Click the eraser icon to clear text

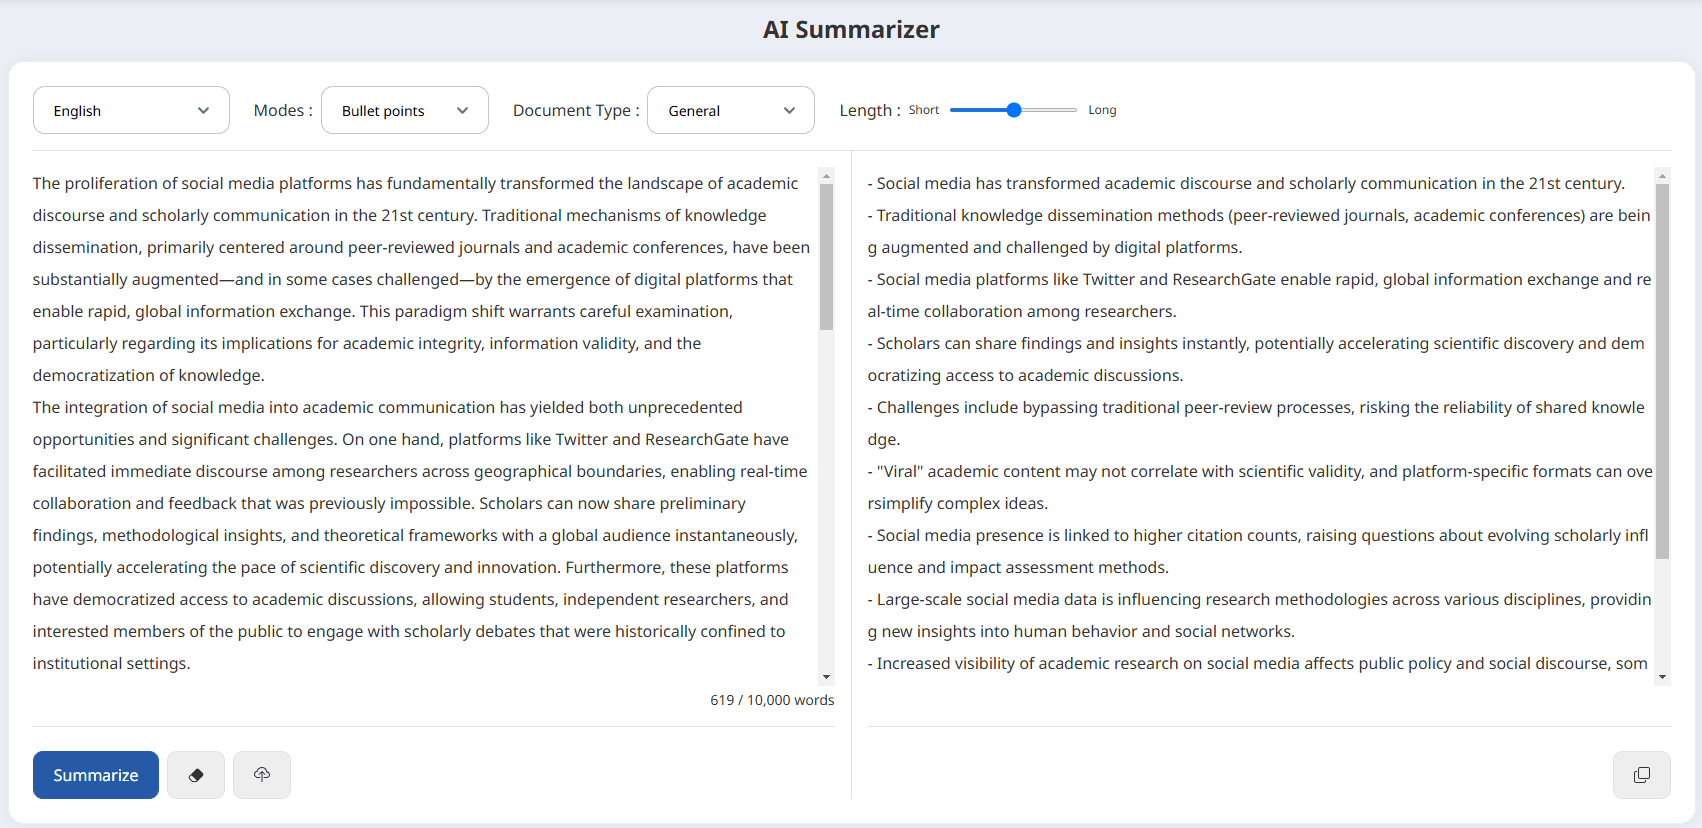196,775
